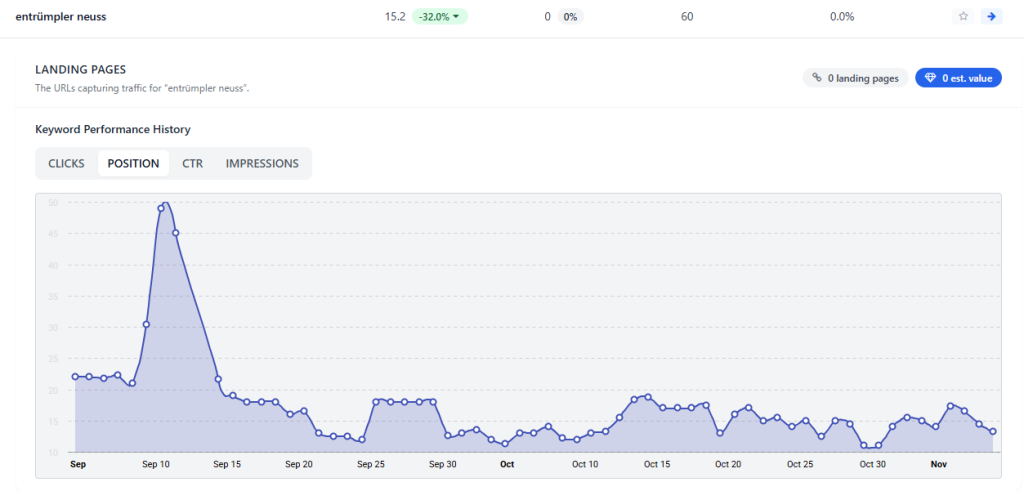
Task: Star the entrümpler neuss keyword
Action: click(x=963, y=17)
